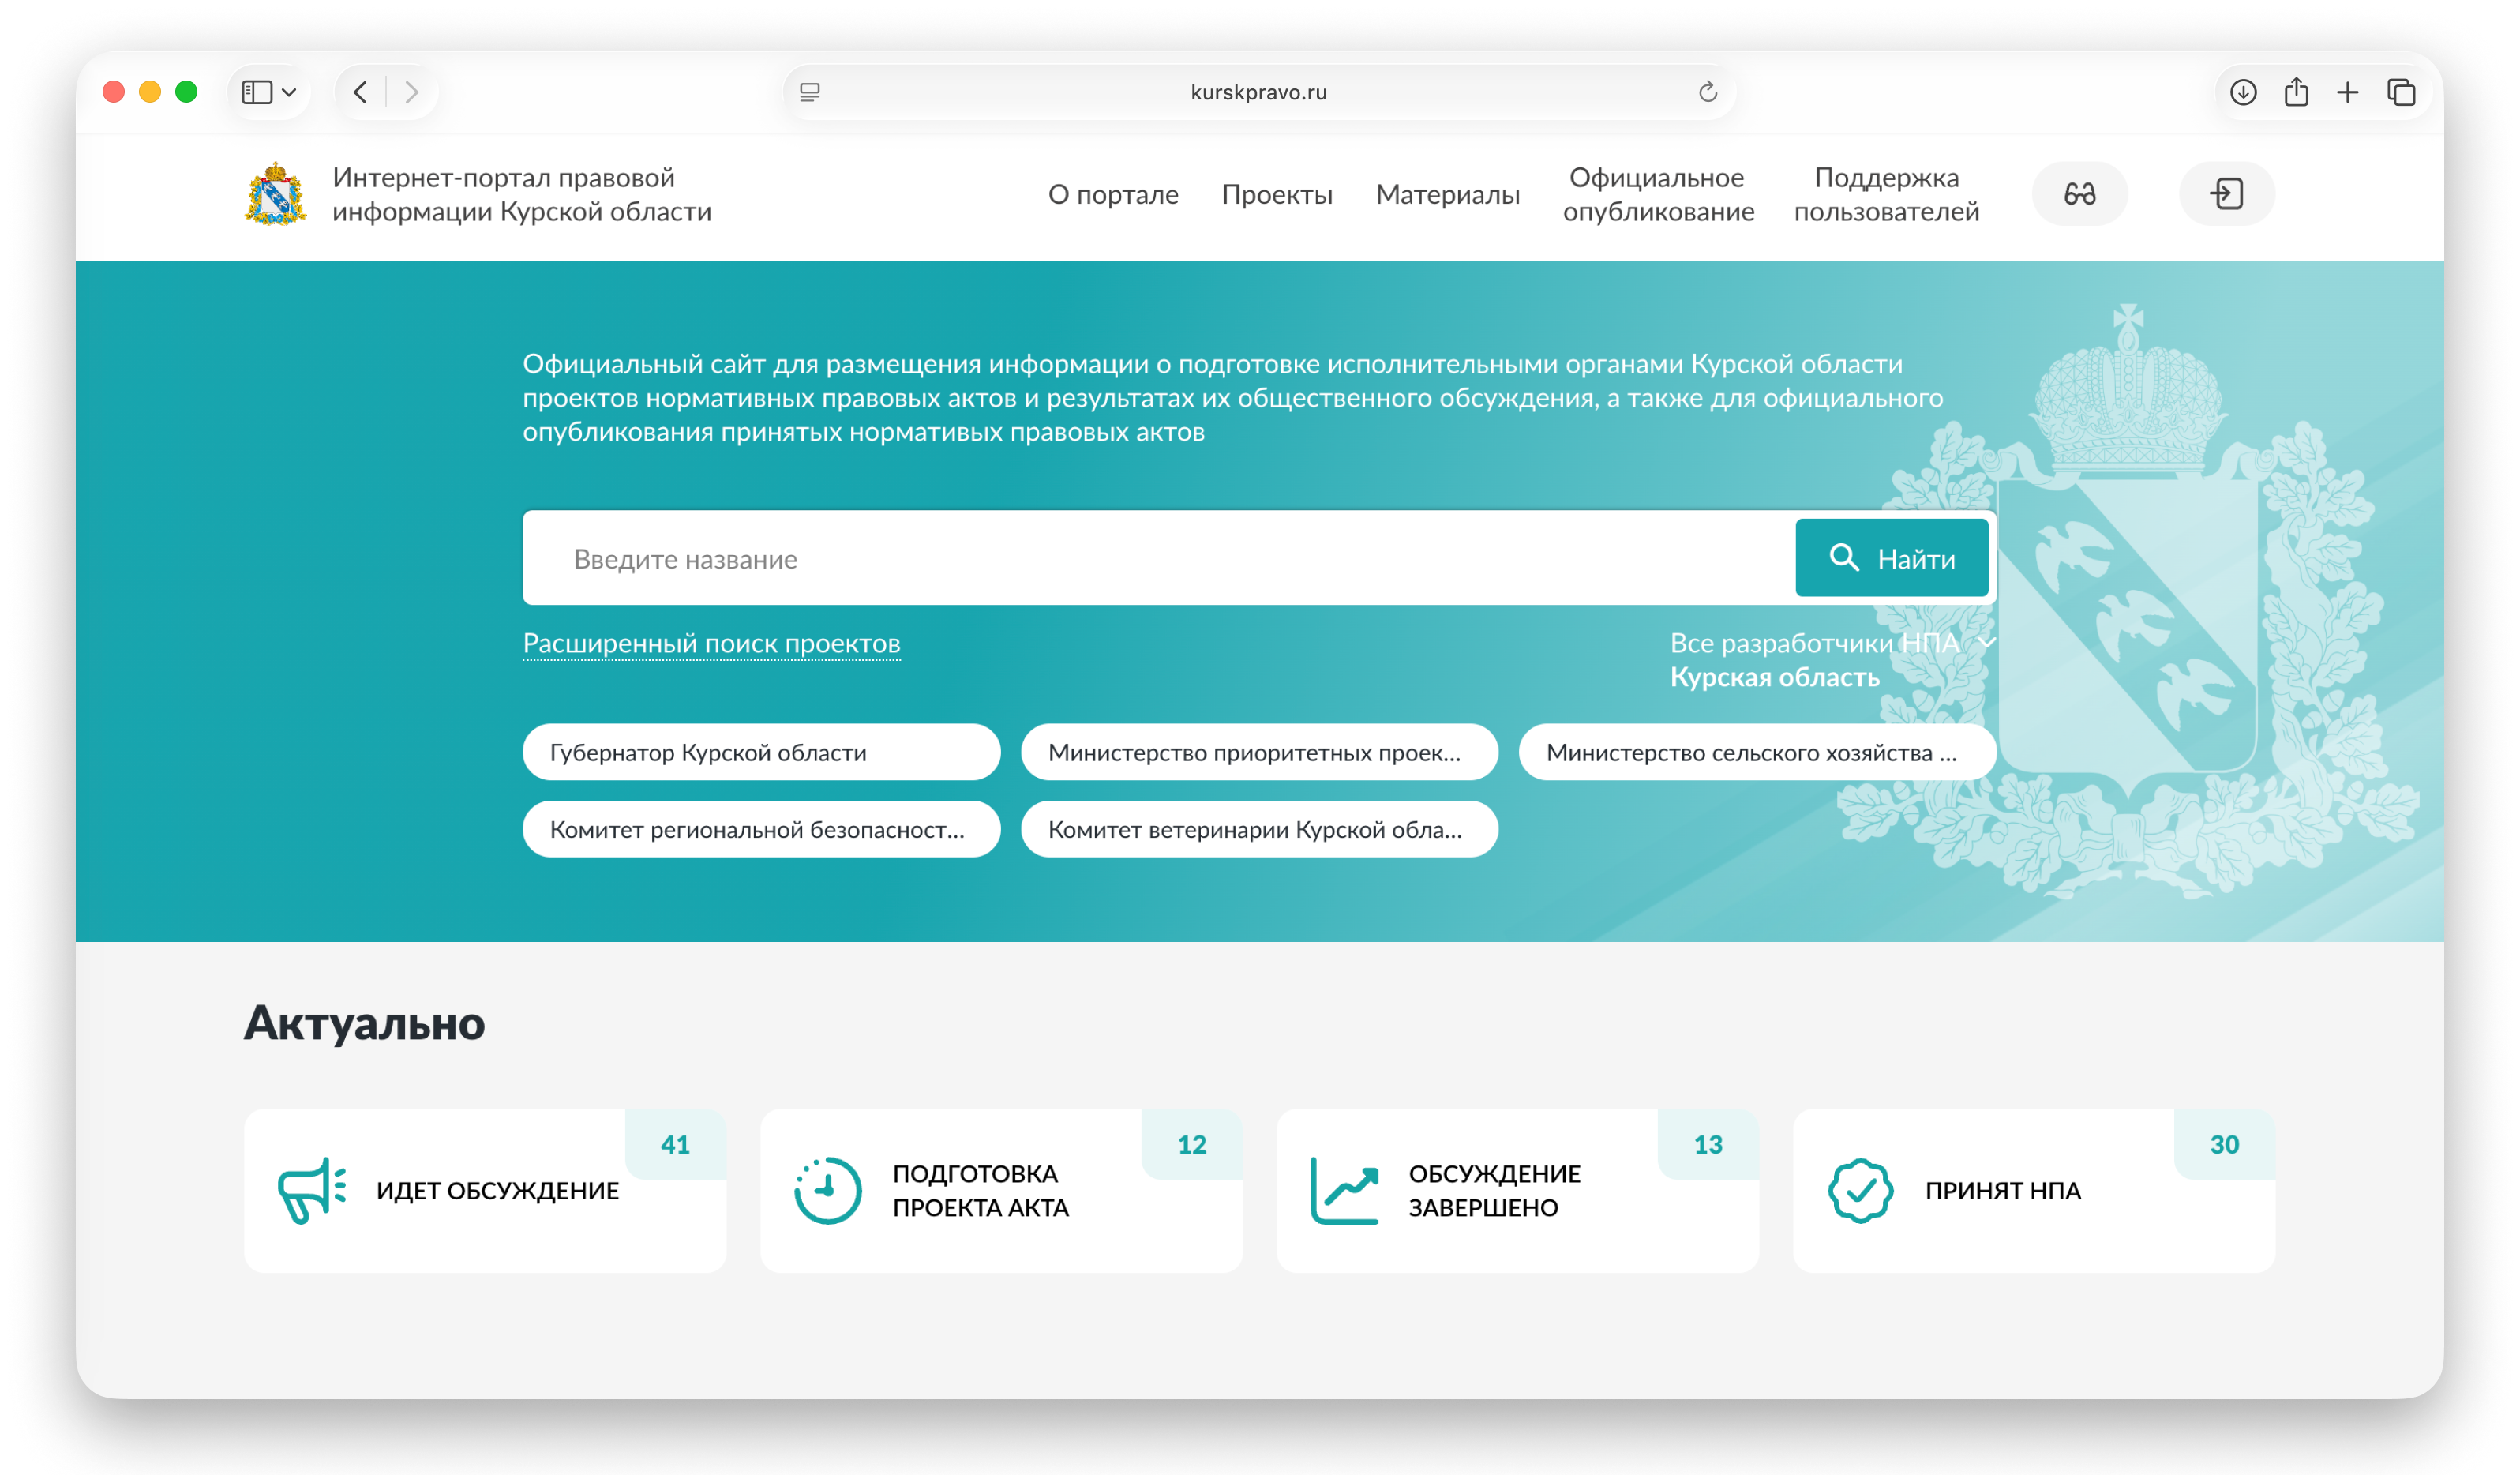Image resolution: width=2520 pixels, height=1475 pixels.
Task: Click the count badge 30
Action: point(2225,1144)
